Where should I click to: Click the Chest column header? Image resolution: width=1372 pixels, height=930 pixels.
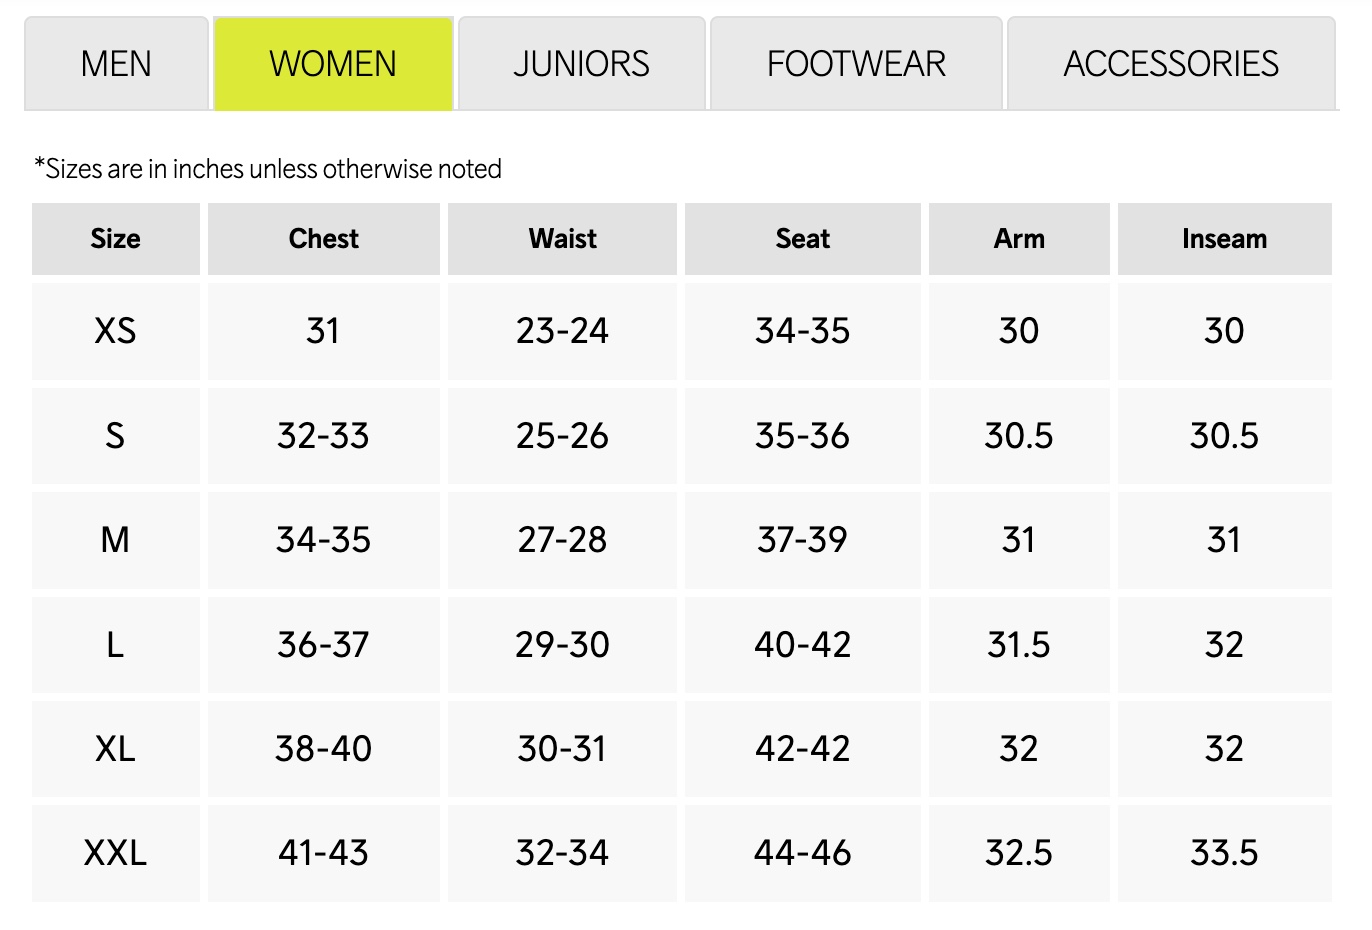pyautogui.click(x=323, y=239)
